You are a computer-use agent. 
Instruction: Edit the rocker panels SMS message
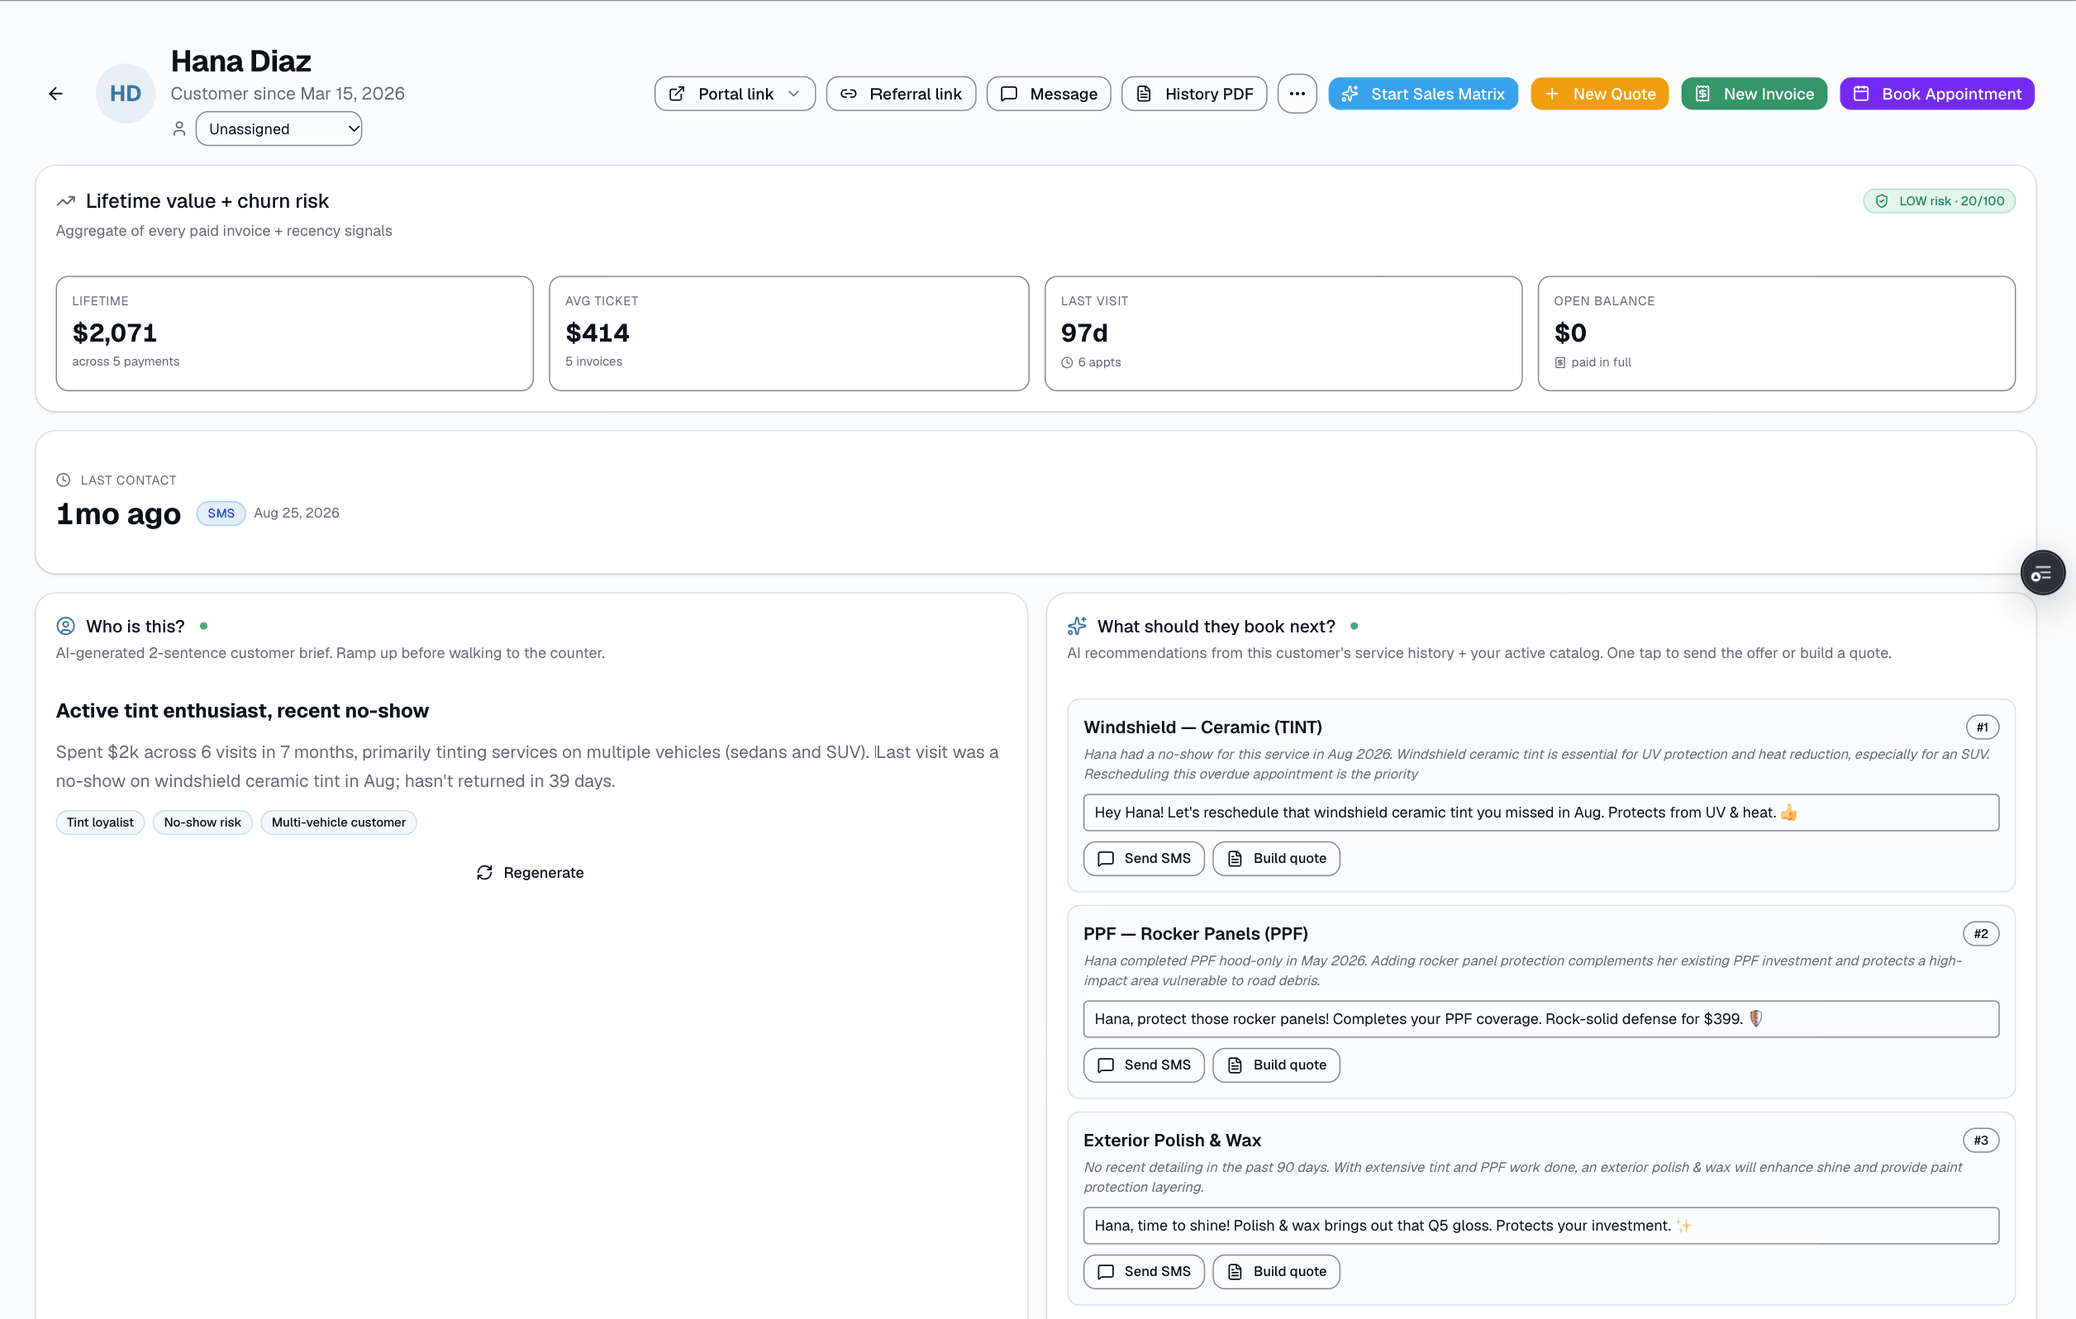[1541, 1019]
